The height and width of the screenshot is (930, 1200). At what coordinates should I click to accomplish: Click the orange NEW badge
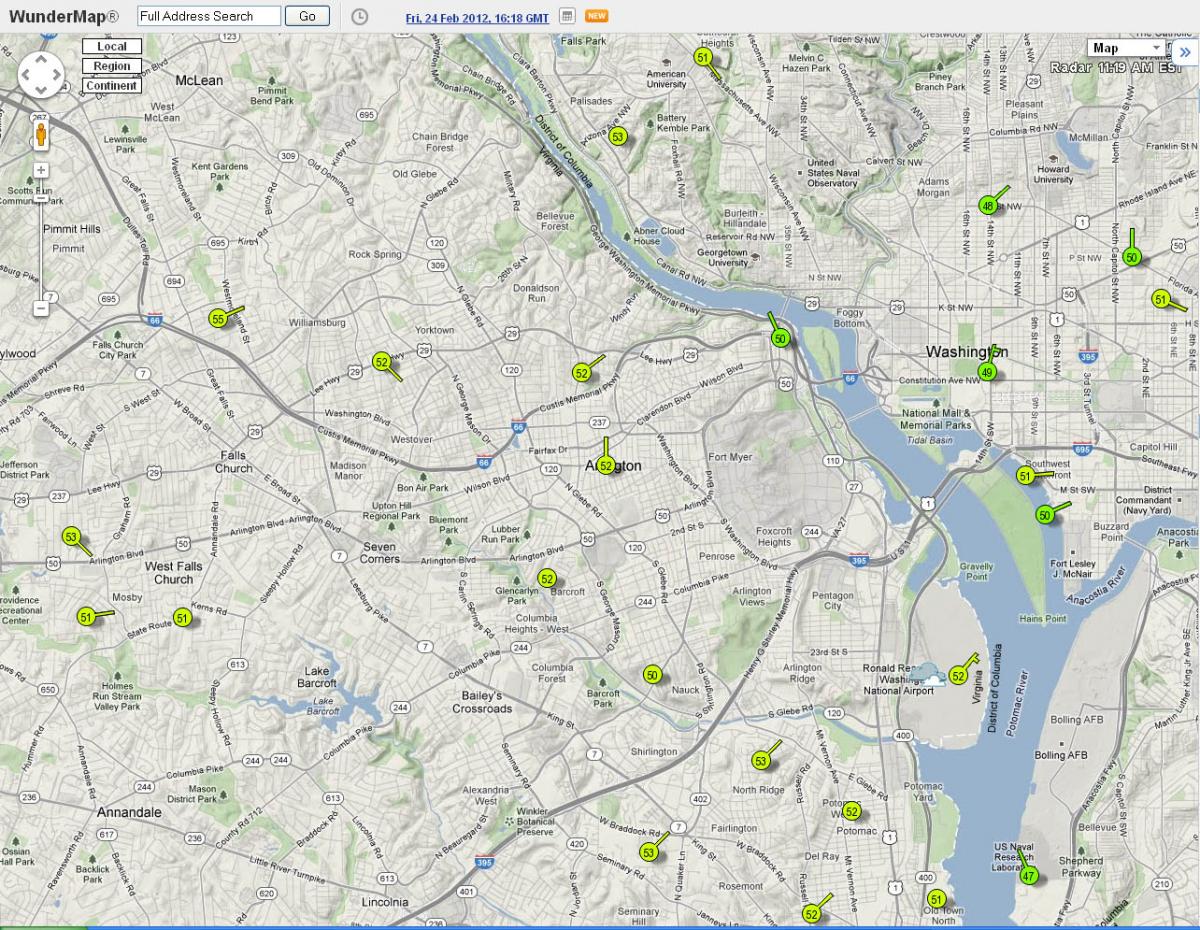pos(596,16)
